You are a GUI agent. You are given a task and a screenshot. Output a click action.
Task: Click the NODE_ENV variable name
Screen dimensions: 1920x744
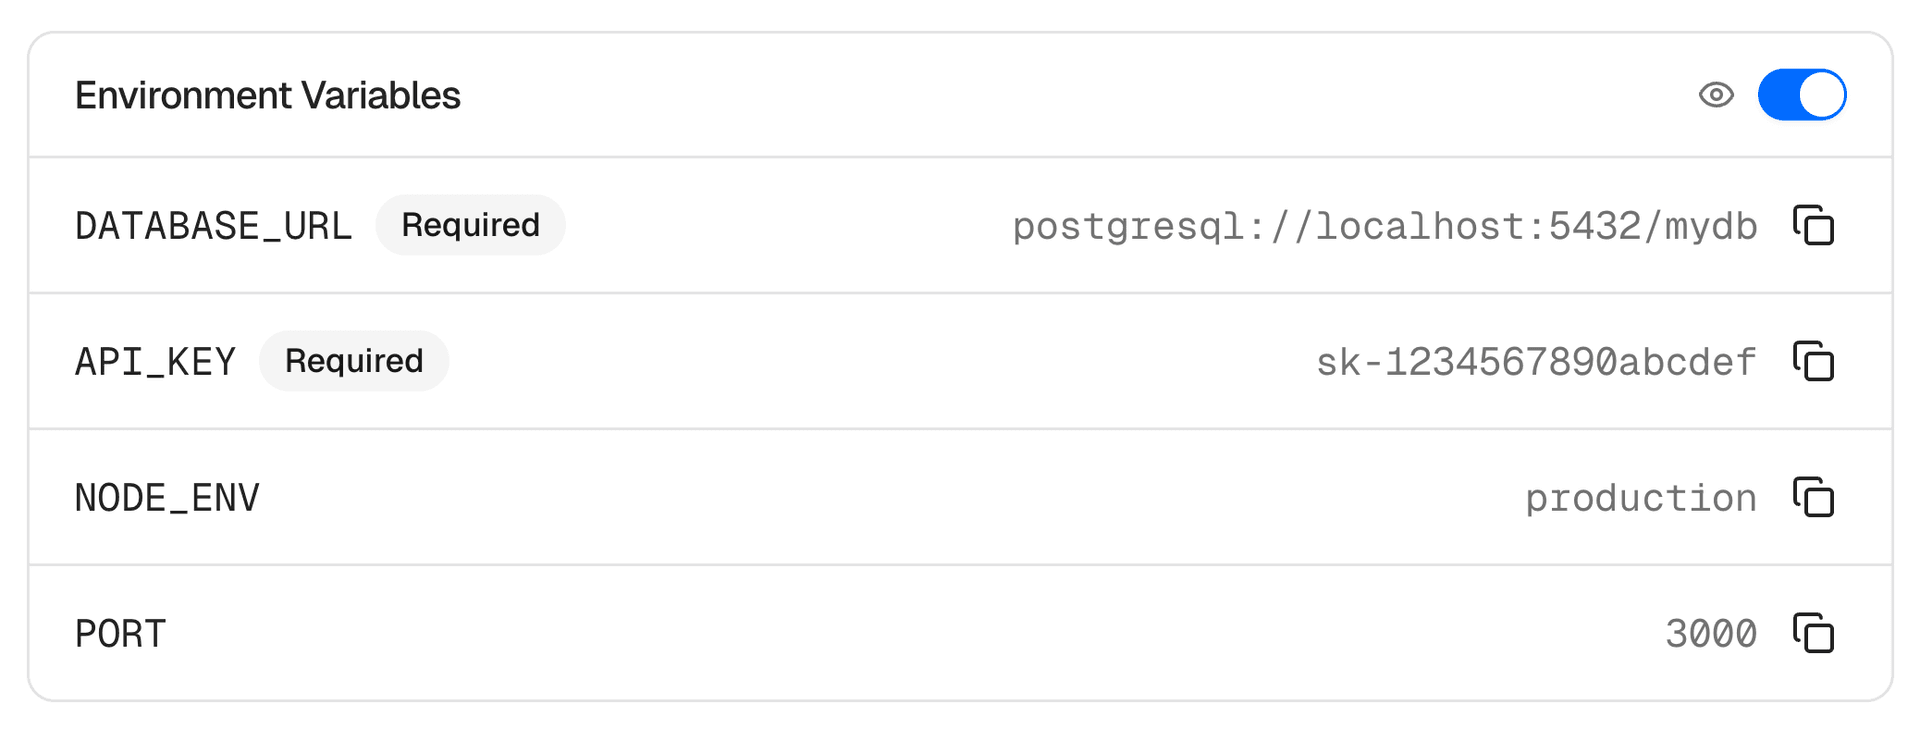pos(167,499)
